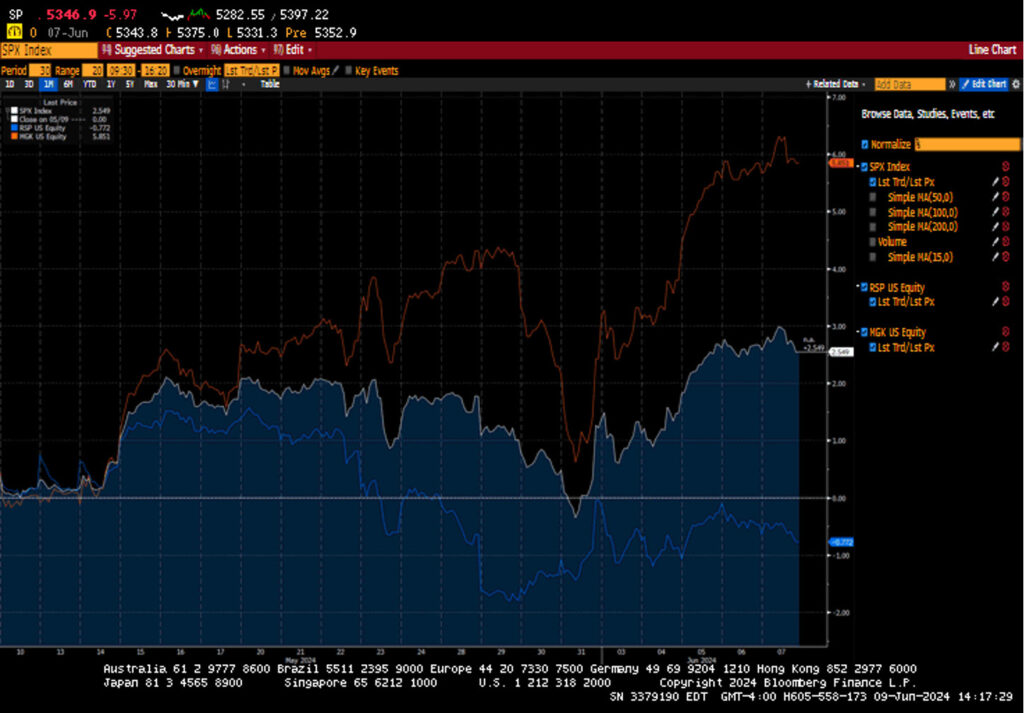The height and width of the screenshot is (713, 1024).
Task: Expand the Actions dropdown menu
Action: (x=240, y=50)
